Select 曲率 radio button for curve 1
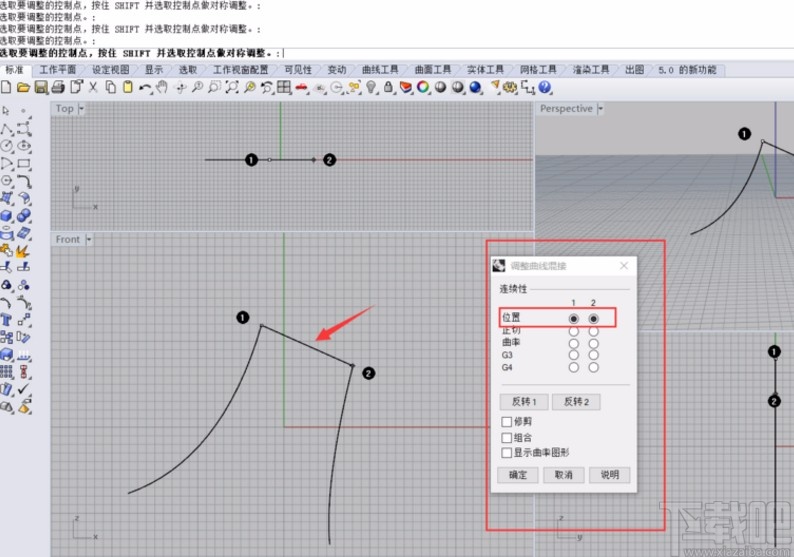Image resolution: width=794 pixels, height=557 pixels. [x=573, y=343]
